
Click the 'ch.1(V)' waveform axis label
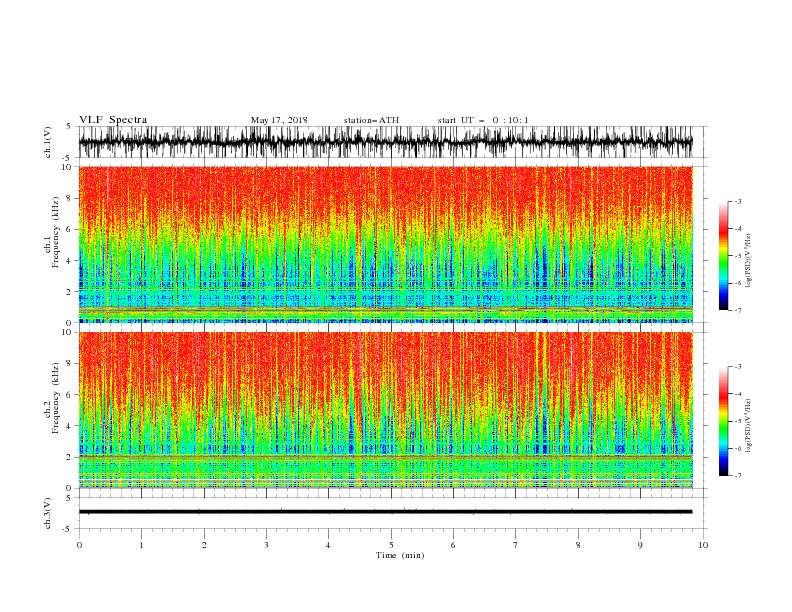(x=48, y=142)
